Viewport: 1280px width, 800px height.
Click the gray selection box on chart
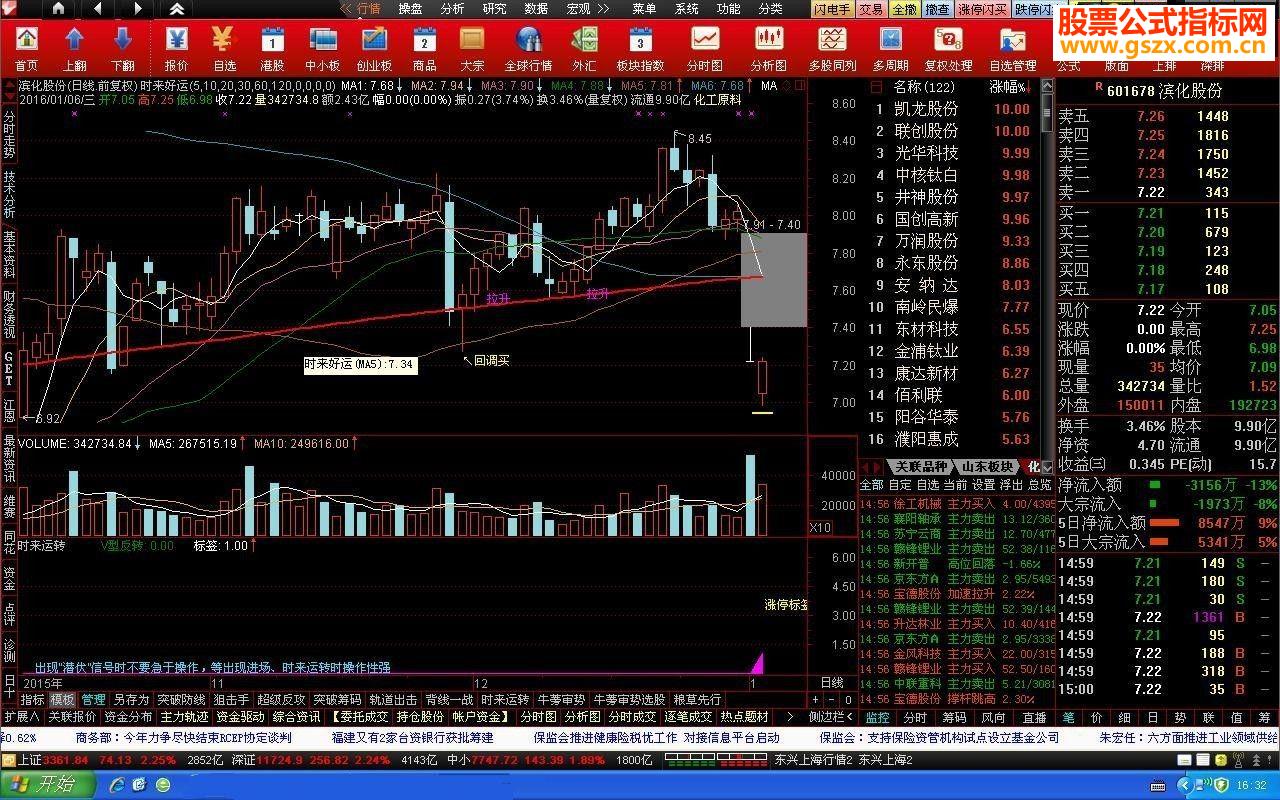(x=773, y=279)
